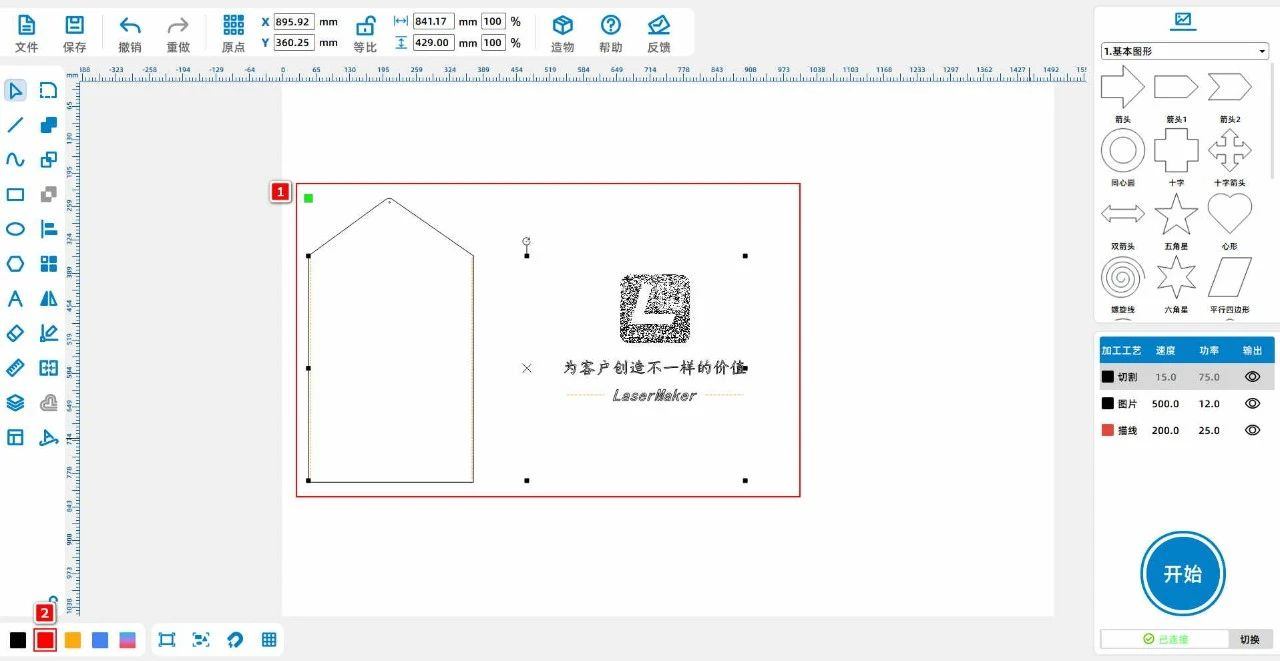This screenshot has width=1280, height=661.
Task: Click the X coordinate input field
Action: pyautogui.click(x=293, y=21)
